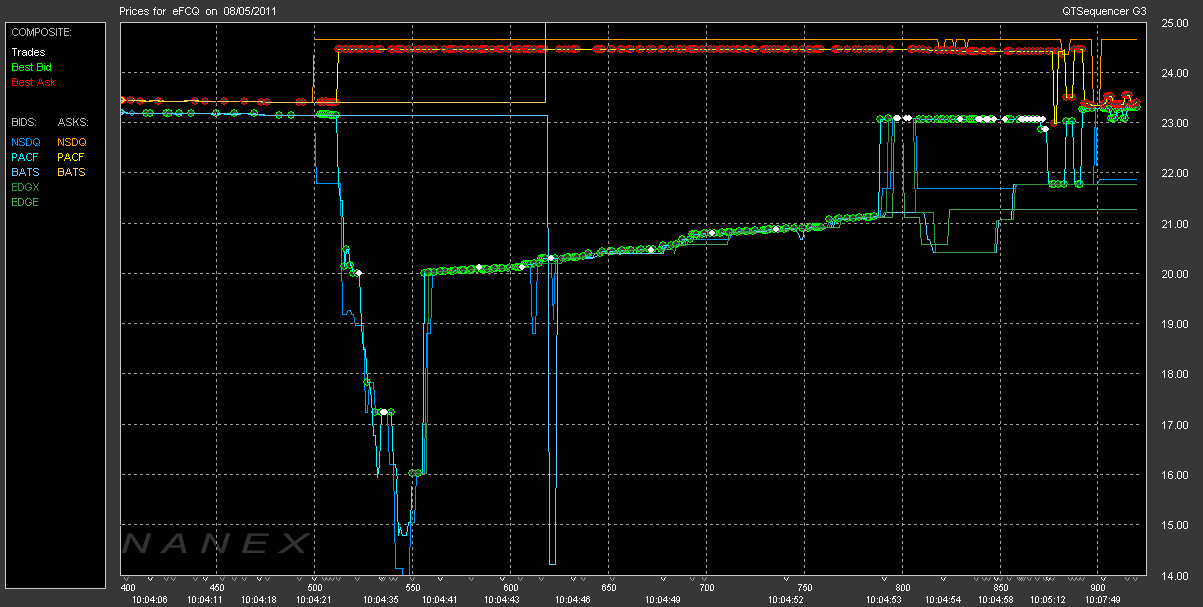Click the 10:04:53 time label
Screen dimensions: 1203x607
pyautogui.click(x=883, y=600)
